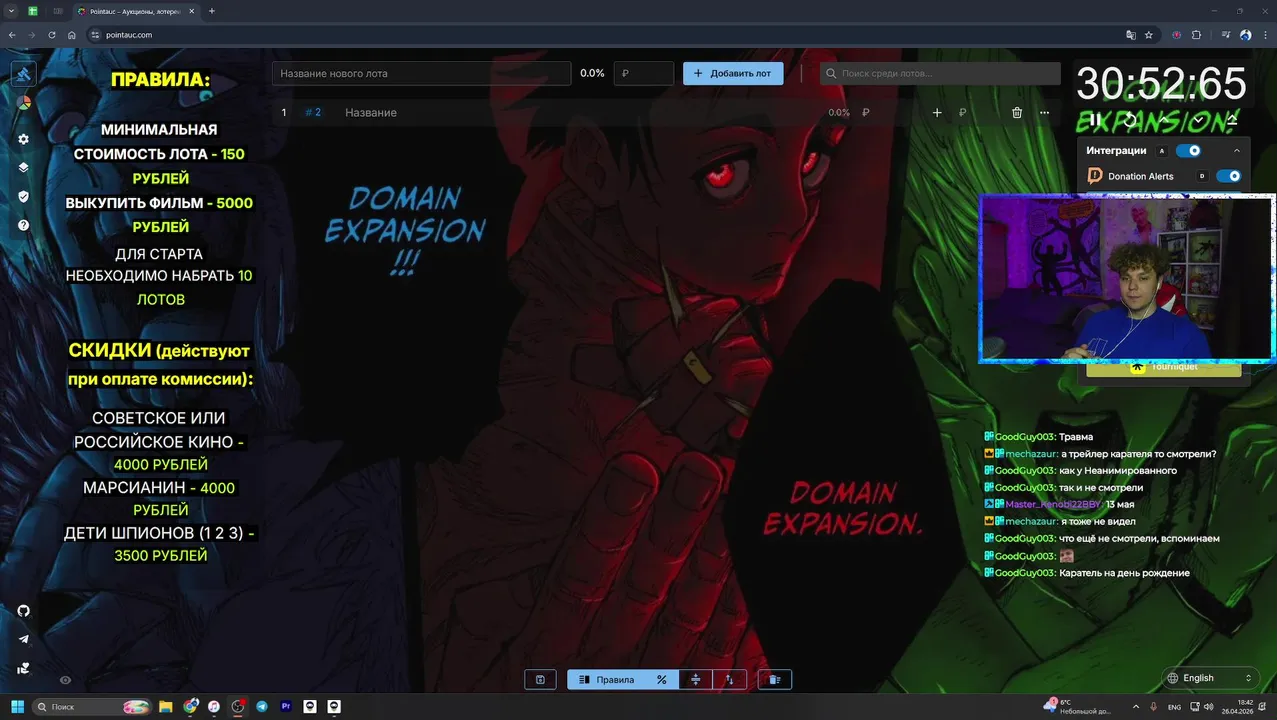Open the English language dropdown
Image resolution: width=1277 pixels, height=720 pixels.
pyautogui.click(x=1209, y=678)
